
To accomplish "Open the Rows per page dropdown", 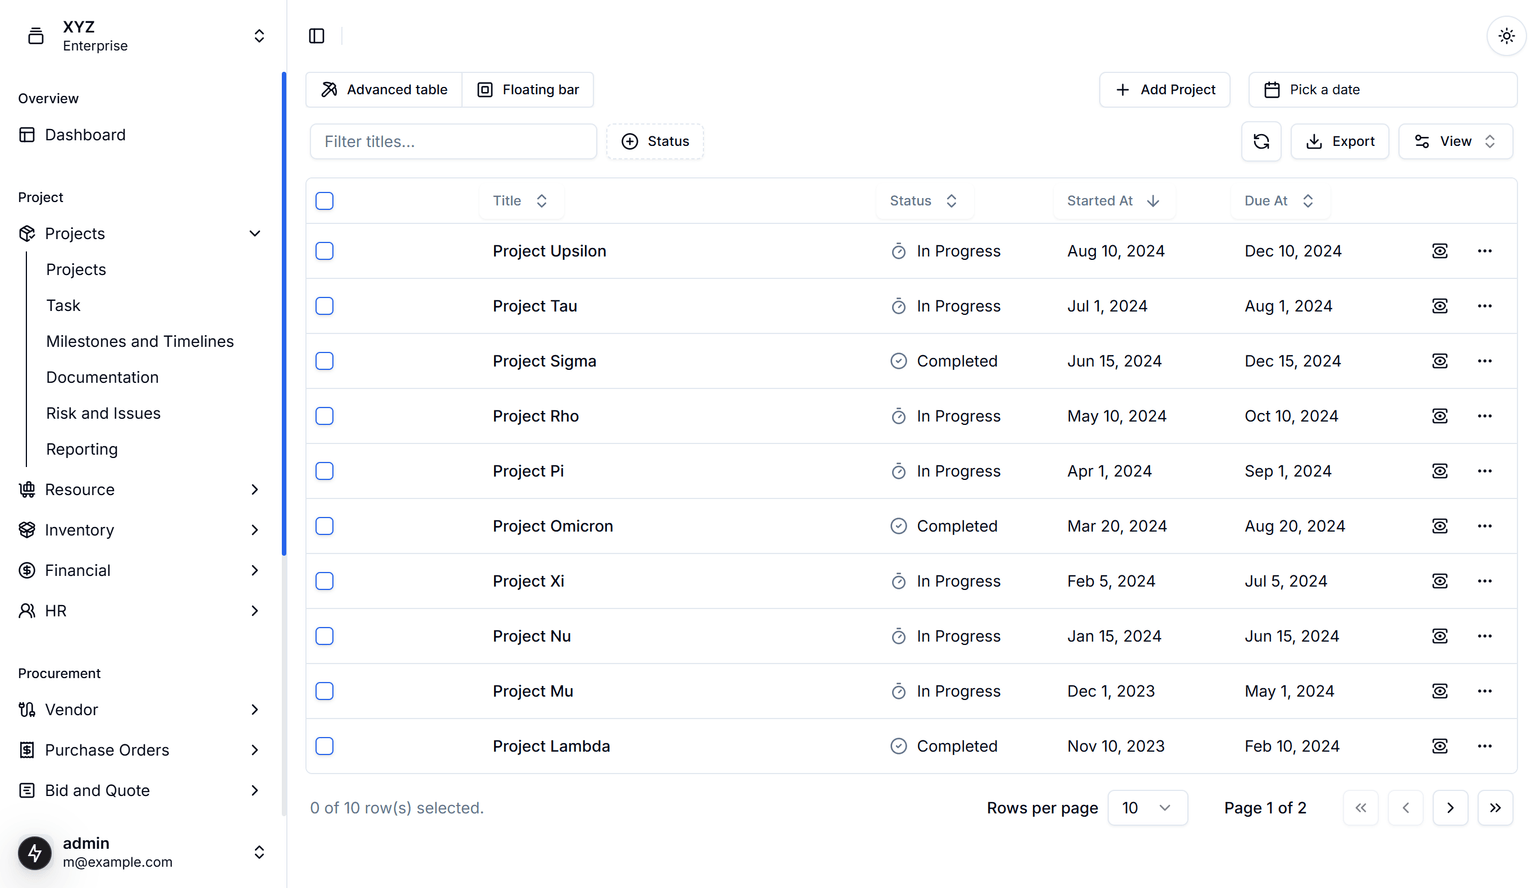I will tap(1147, 808).
